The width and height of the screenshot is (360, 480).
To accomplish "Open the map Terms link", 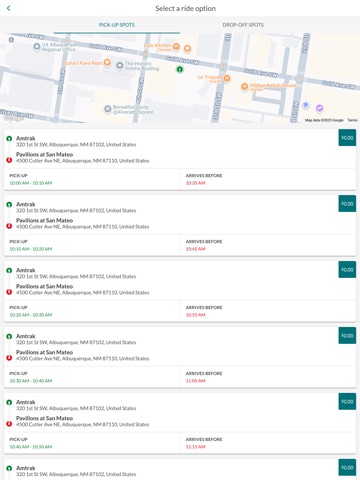I will (x=352, y=120).
